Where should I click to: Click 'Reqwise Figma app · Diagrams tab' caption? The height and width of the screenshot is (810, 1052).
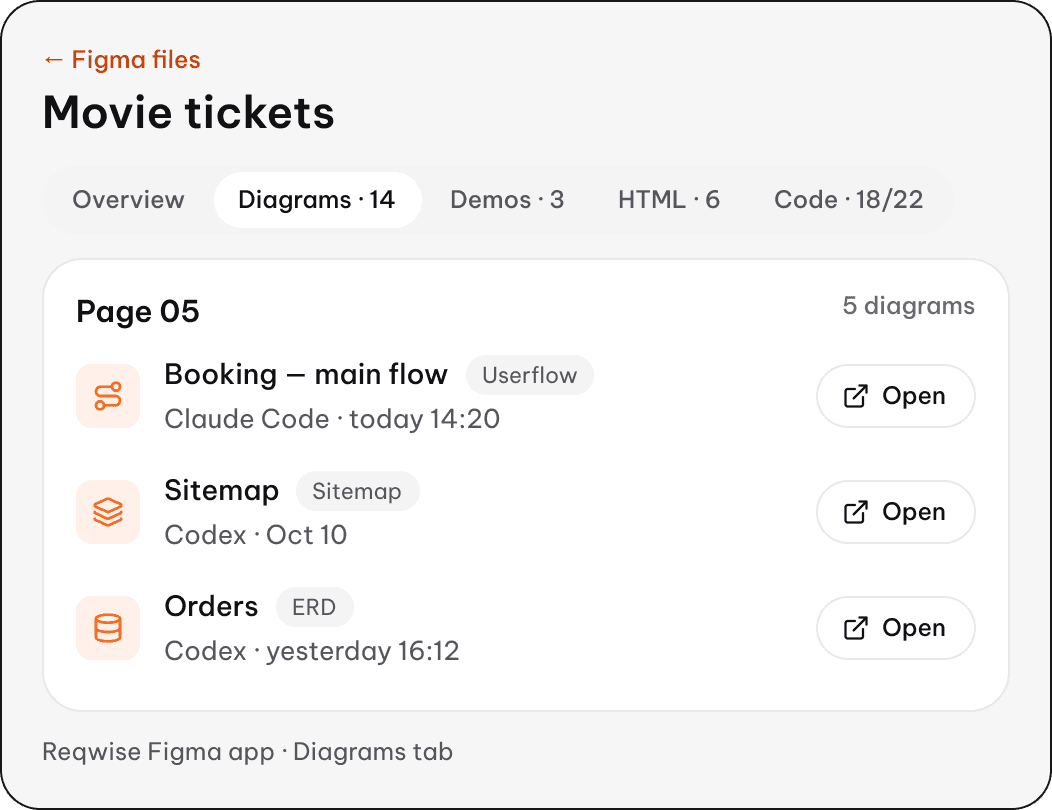248,752
